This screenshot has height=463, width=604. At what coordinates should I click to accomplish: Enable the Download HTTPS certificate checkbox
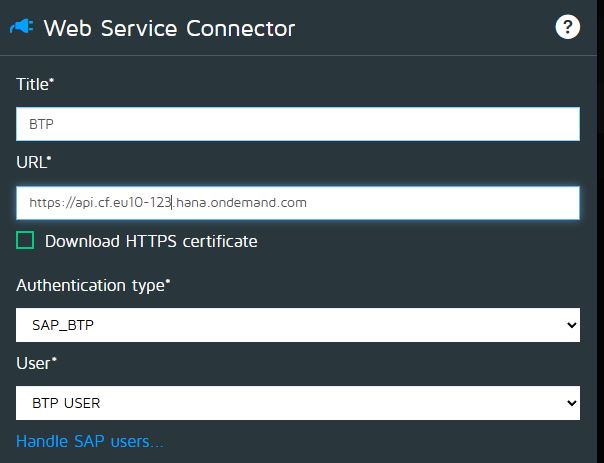click(25, 241)
